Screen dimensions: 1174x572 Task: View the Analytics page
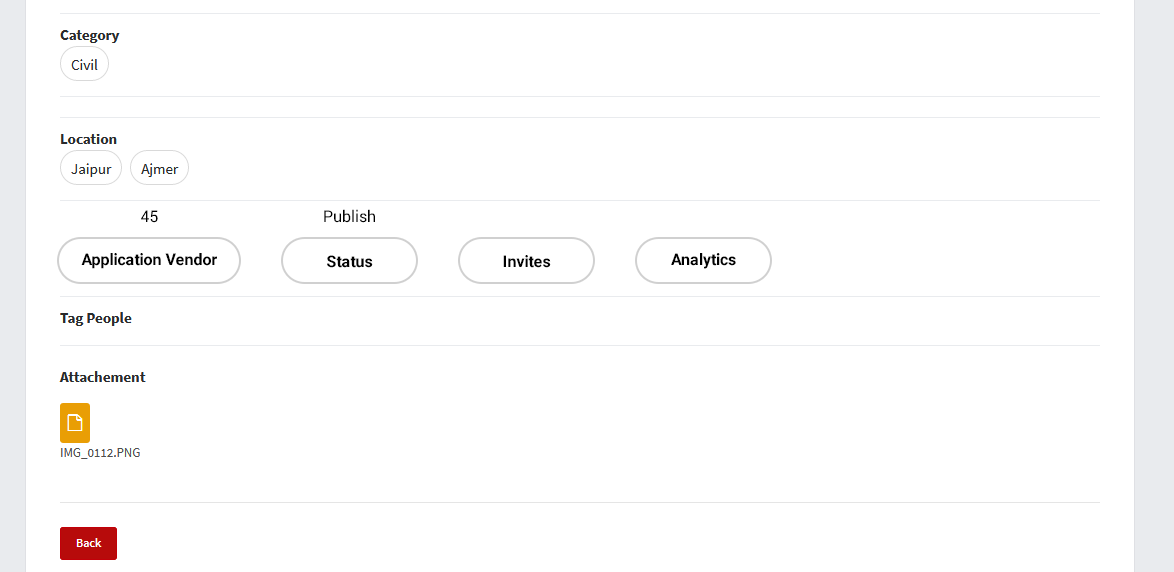(x=703, y=260)
